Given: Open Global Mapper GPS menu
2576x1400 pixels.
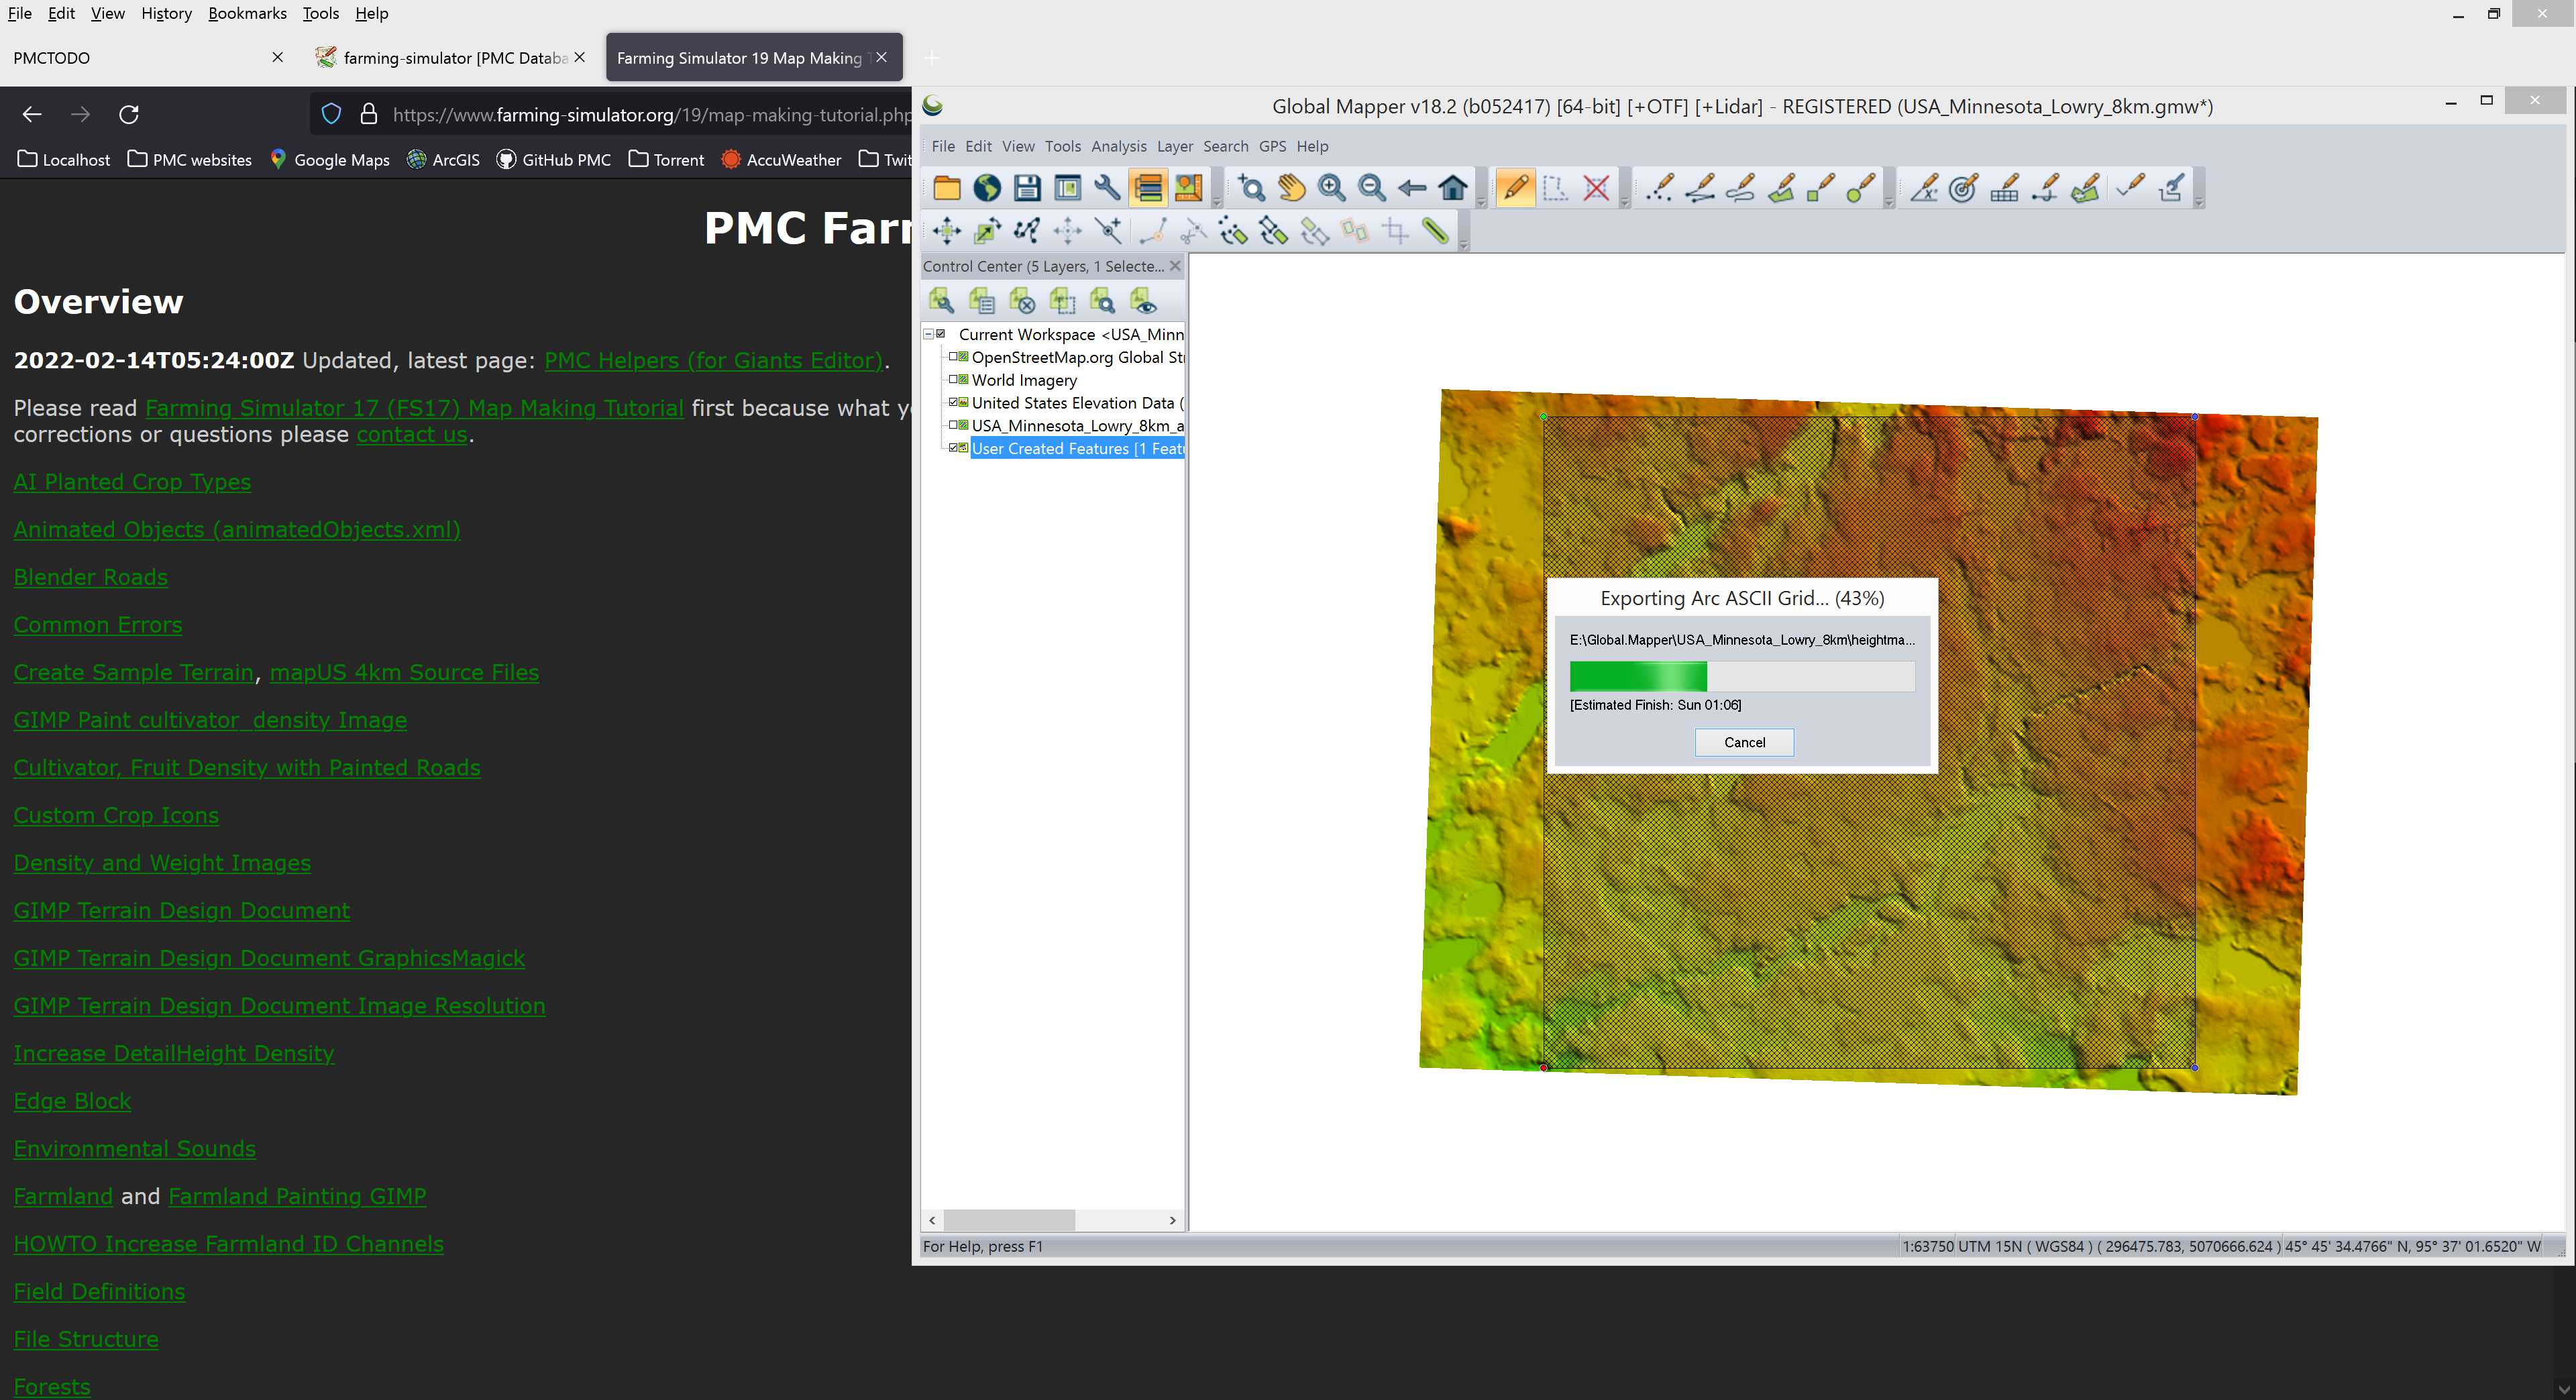Looking at the screenshot, I should tap(1272, 146).
